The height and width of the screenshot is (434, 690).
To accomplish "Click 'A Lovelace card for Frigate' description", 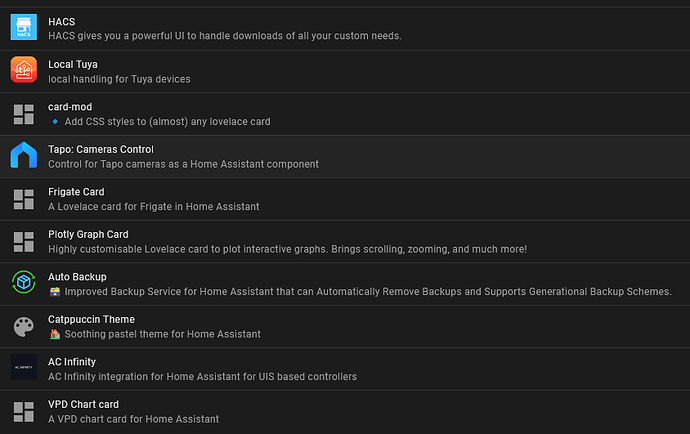I will (154, 206).
